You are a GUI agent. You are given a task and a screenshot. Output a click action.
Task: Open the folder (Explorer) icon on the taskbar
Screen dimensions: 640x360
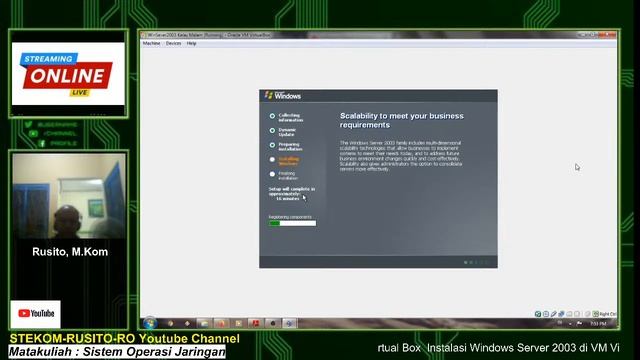[x=204, y=324]
